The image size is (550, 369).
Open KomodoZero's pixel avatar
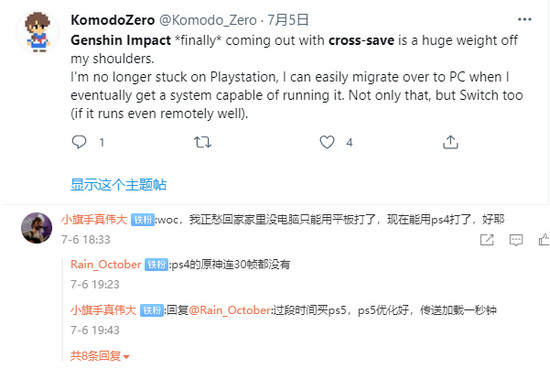click(x=37, y=32)
